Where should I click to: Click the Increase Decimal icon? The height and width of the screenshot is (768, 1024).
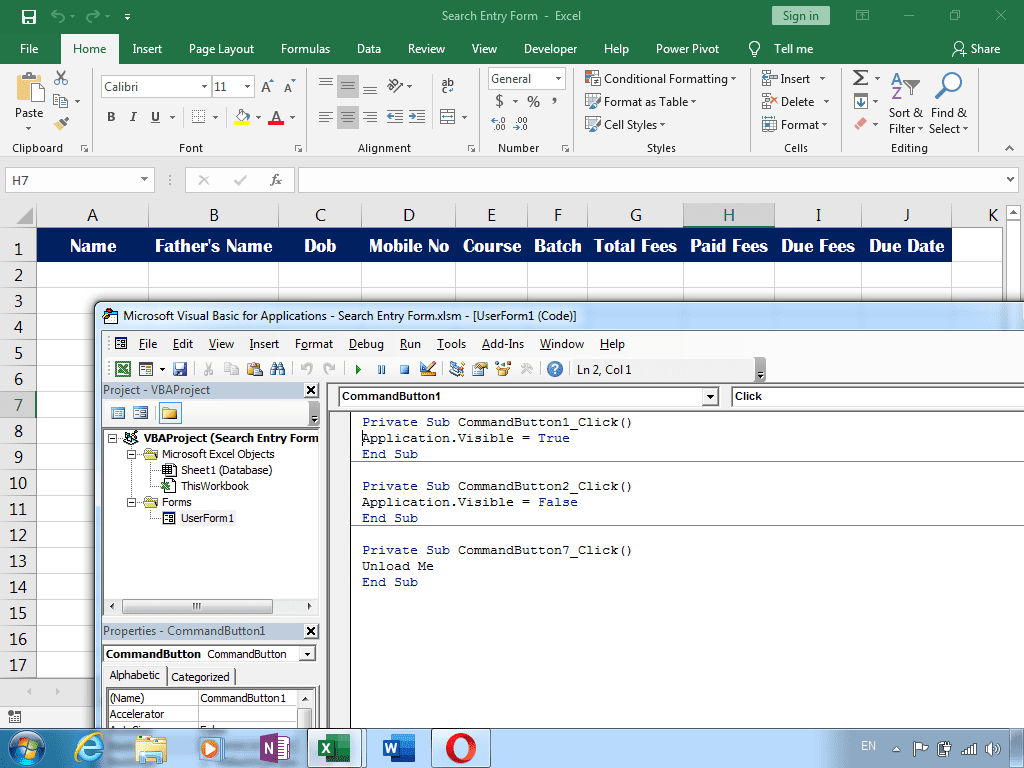coord(498,123)
